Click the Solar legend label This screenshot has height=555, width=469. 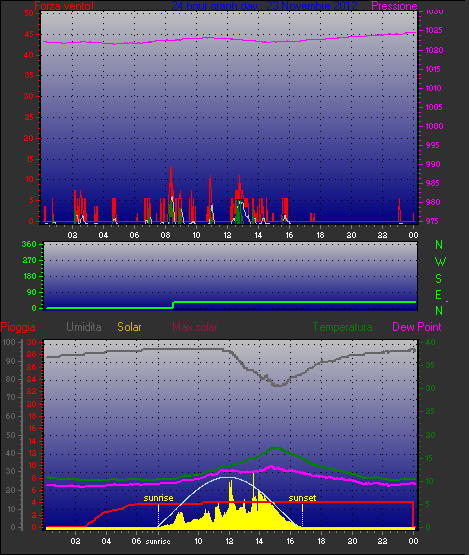point(129,327)
